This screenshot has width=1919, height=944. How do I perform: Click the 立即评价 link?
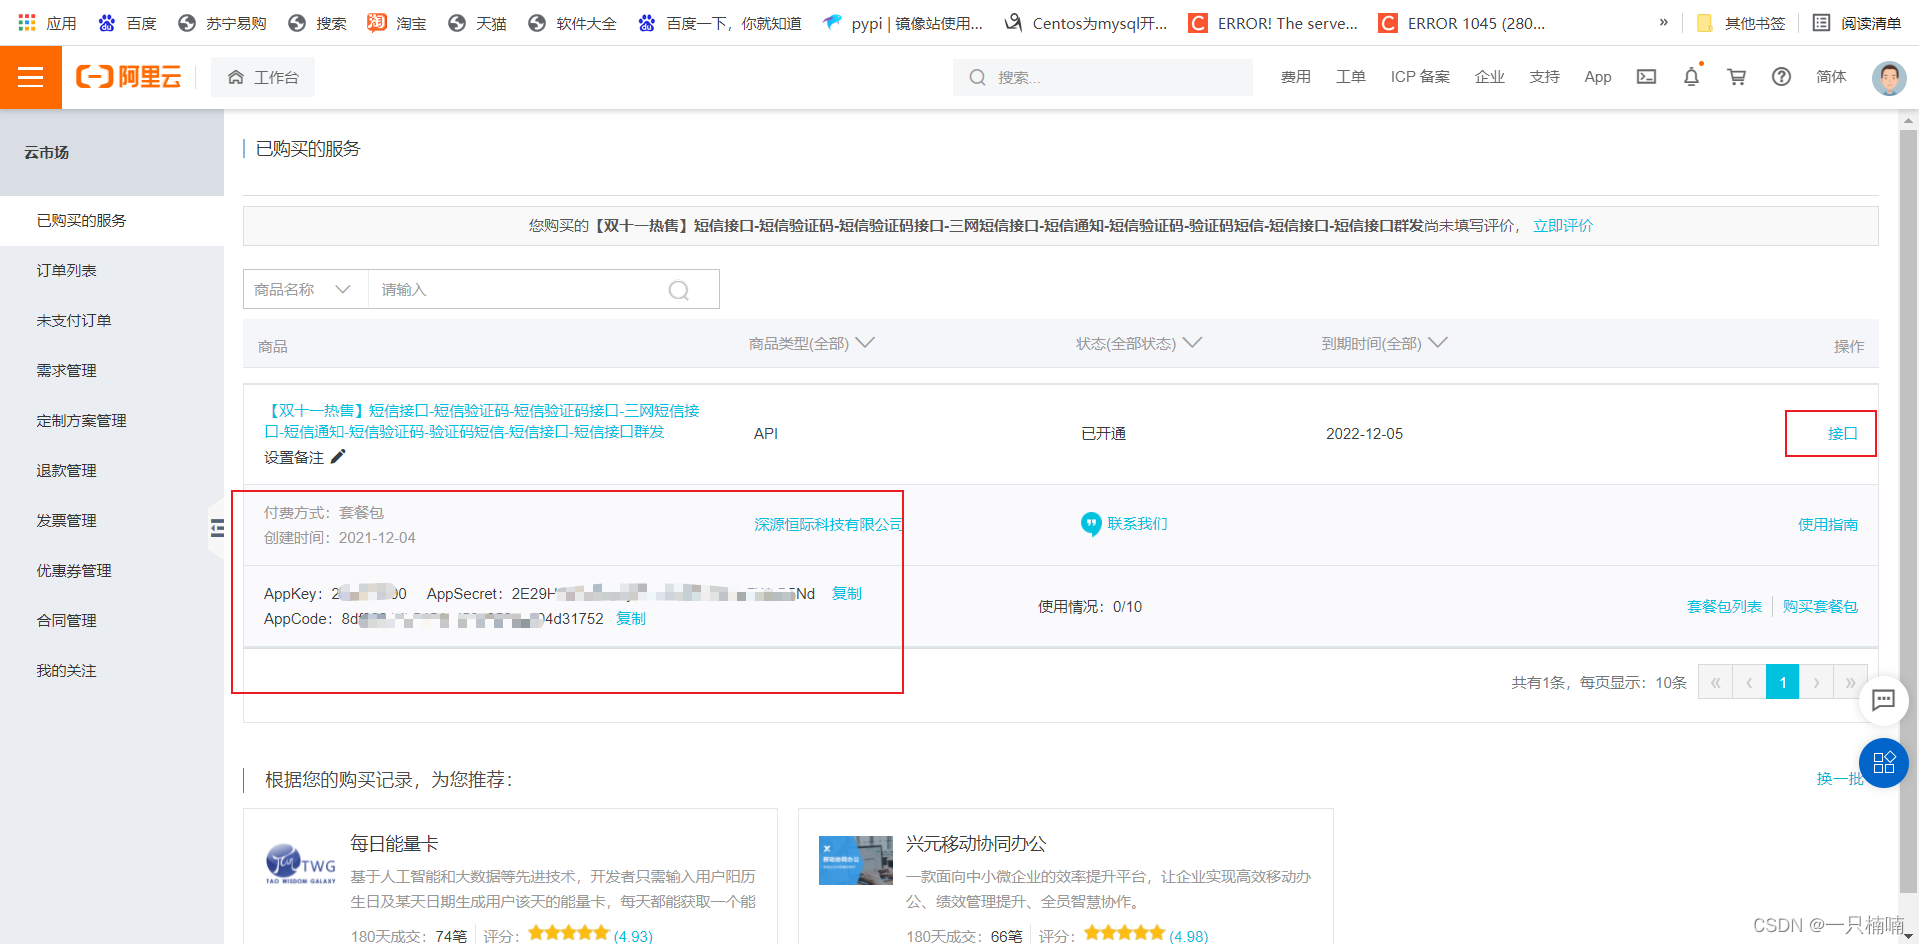(1563, 226)
